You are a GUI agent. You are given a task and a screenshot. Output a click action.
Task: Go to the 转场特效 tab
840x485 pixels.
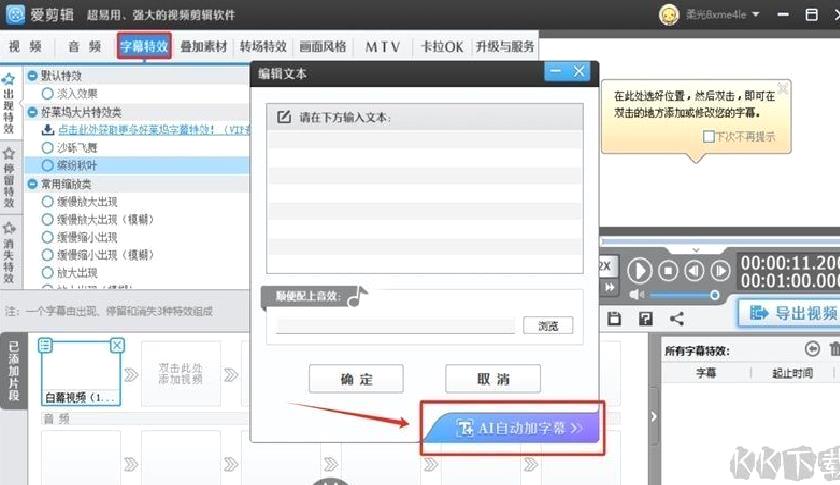coord(263,47)
